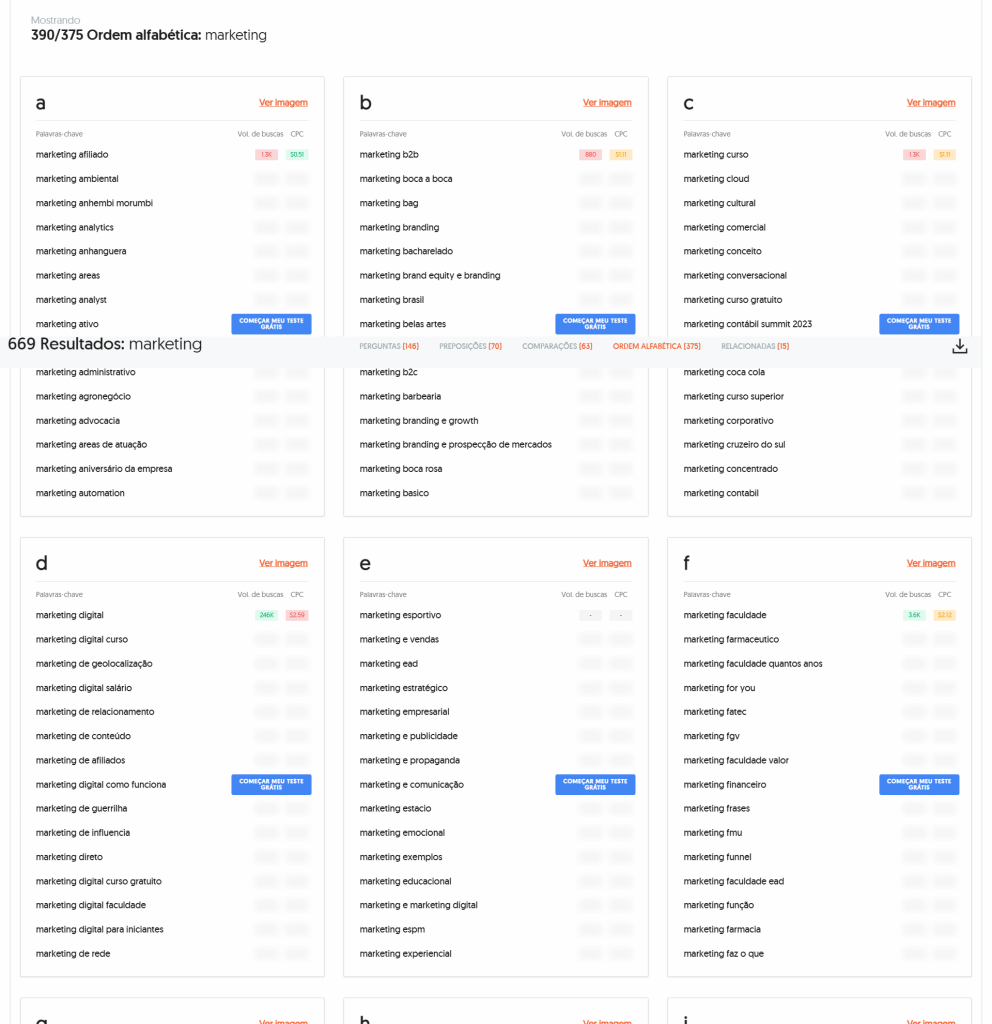Open the Ordem Alfabética tab
The image size is (992, 1024).
point(656,346)
